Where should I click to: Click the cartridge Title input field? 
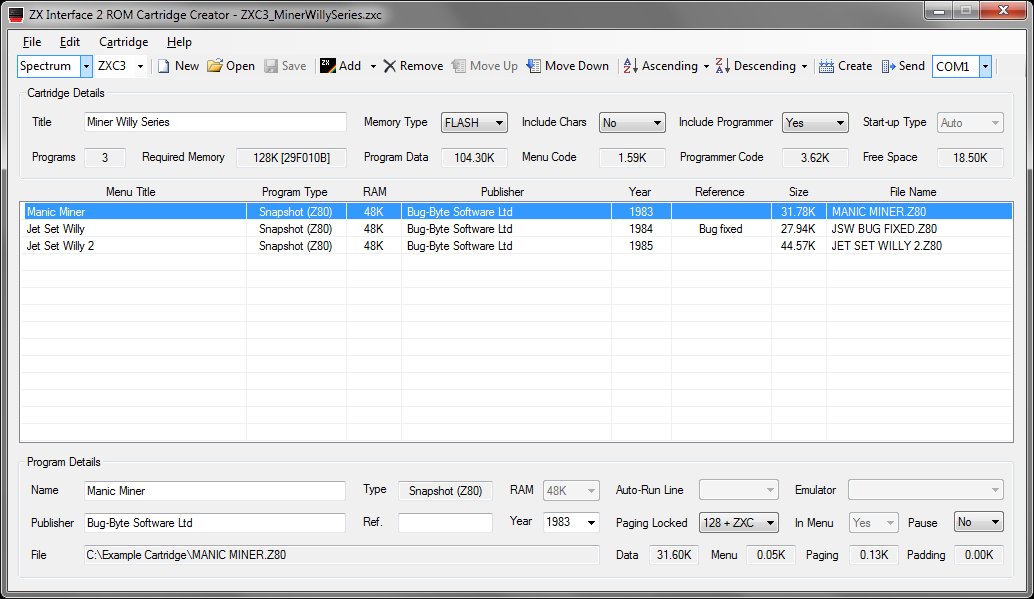(x=215, y=122)
